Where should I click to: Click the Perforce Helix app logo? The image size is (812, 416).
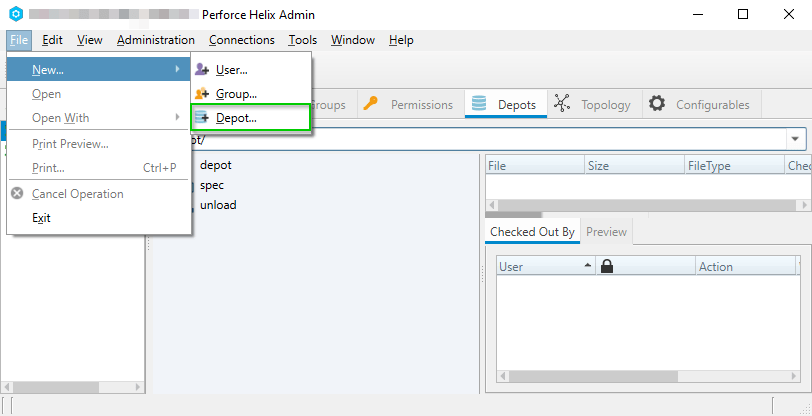[x=16, y=15]
